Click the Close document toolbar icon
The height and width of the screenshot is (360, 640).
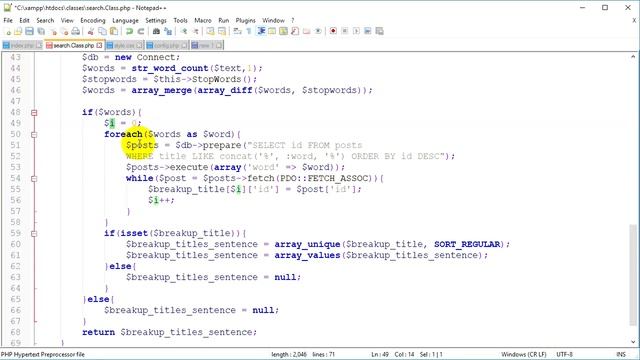click(x=53, y=31)
